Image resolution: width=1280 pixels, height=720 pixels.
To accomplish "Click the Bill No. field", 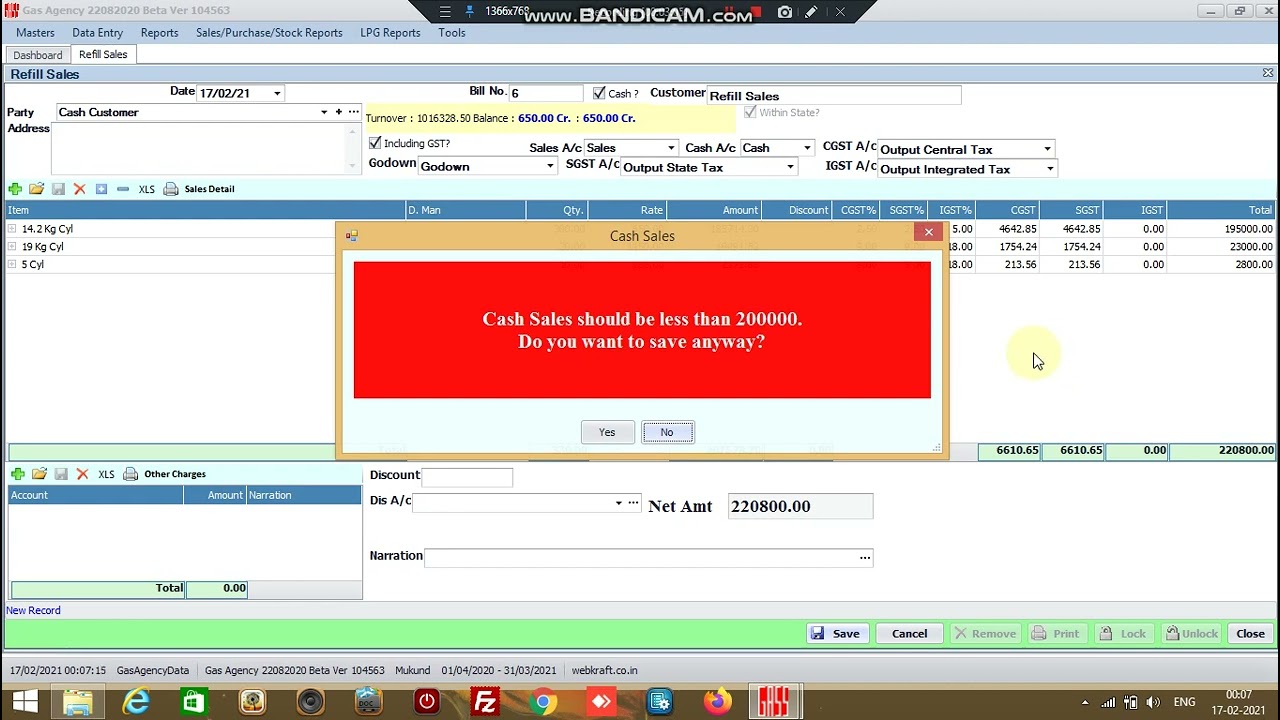I will (546, 93).
